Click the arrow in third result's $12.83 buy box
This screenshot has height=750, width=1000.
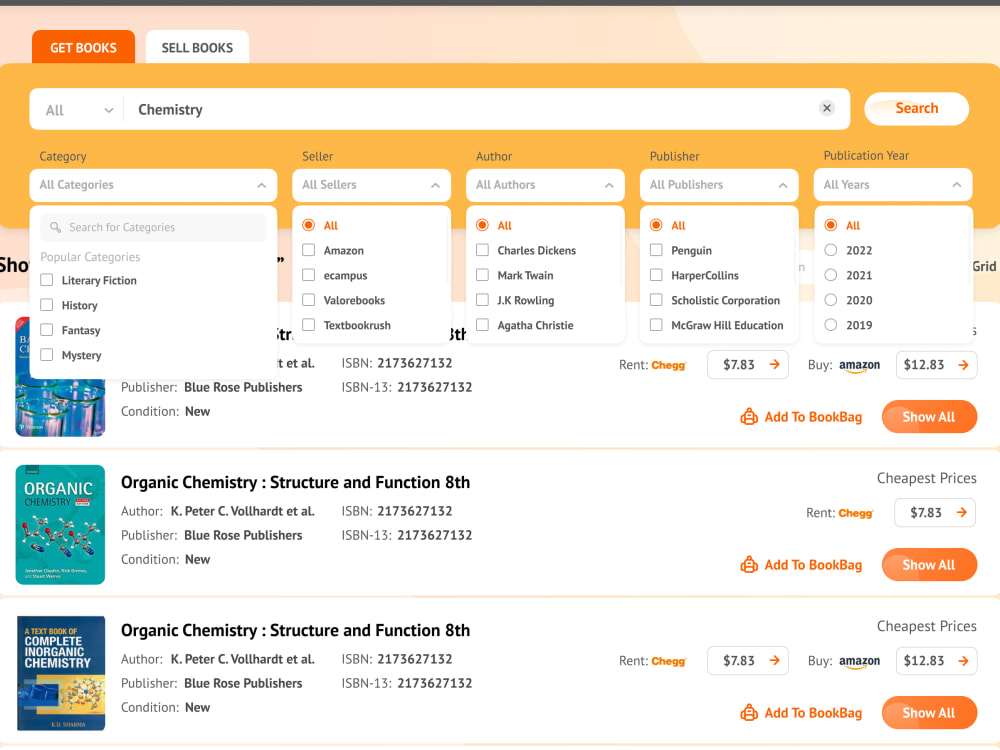[963, 661]
